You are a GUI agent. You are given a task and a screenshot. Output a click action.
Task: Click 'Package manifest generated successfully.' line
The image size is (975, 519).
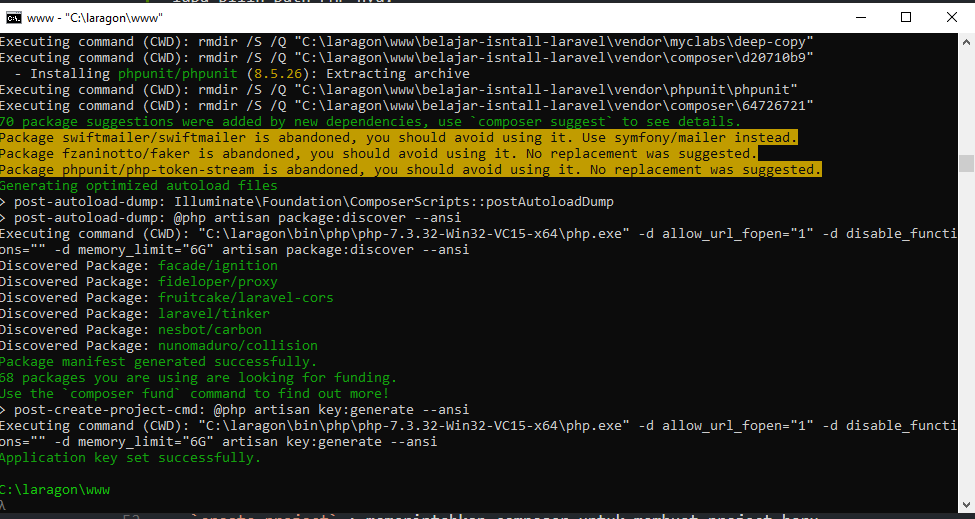click(159, 362)
